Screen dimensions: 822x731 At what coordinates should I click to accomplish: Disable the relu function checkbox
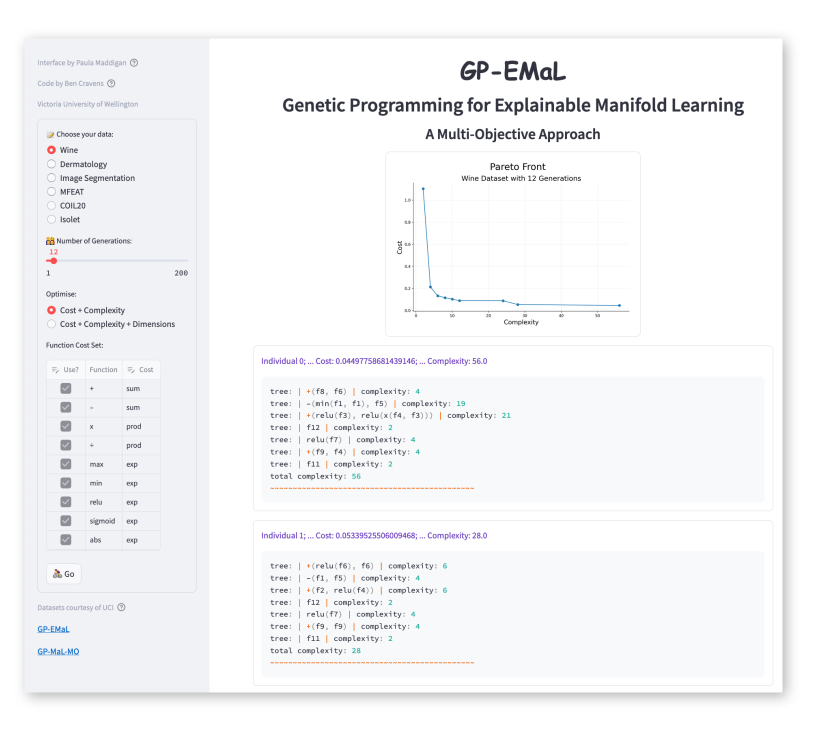click(66, 502)
